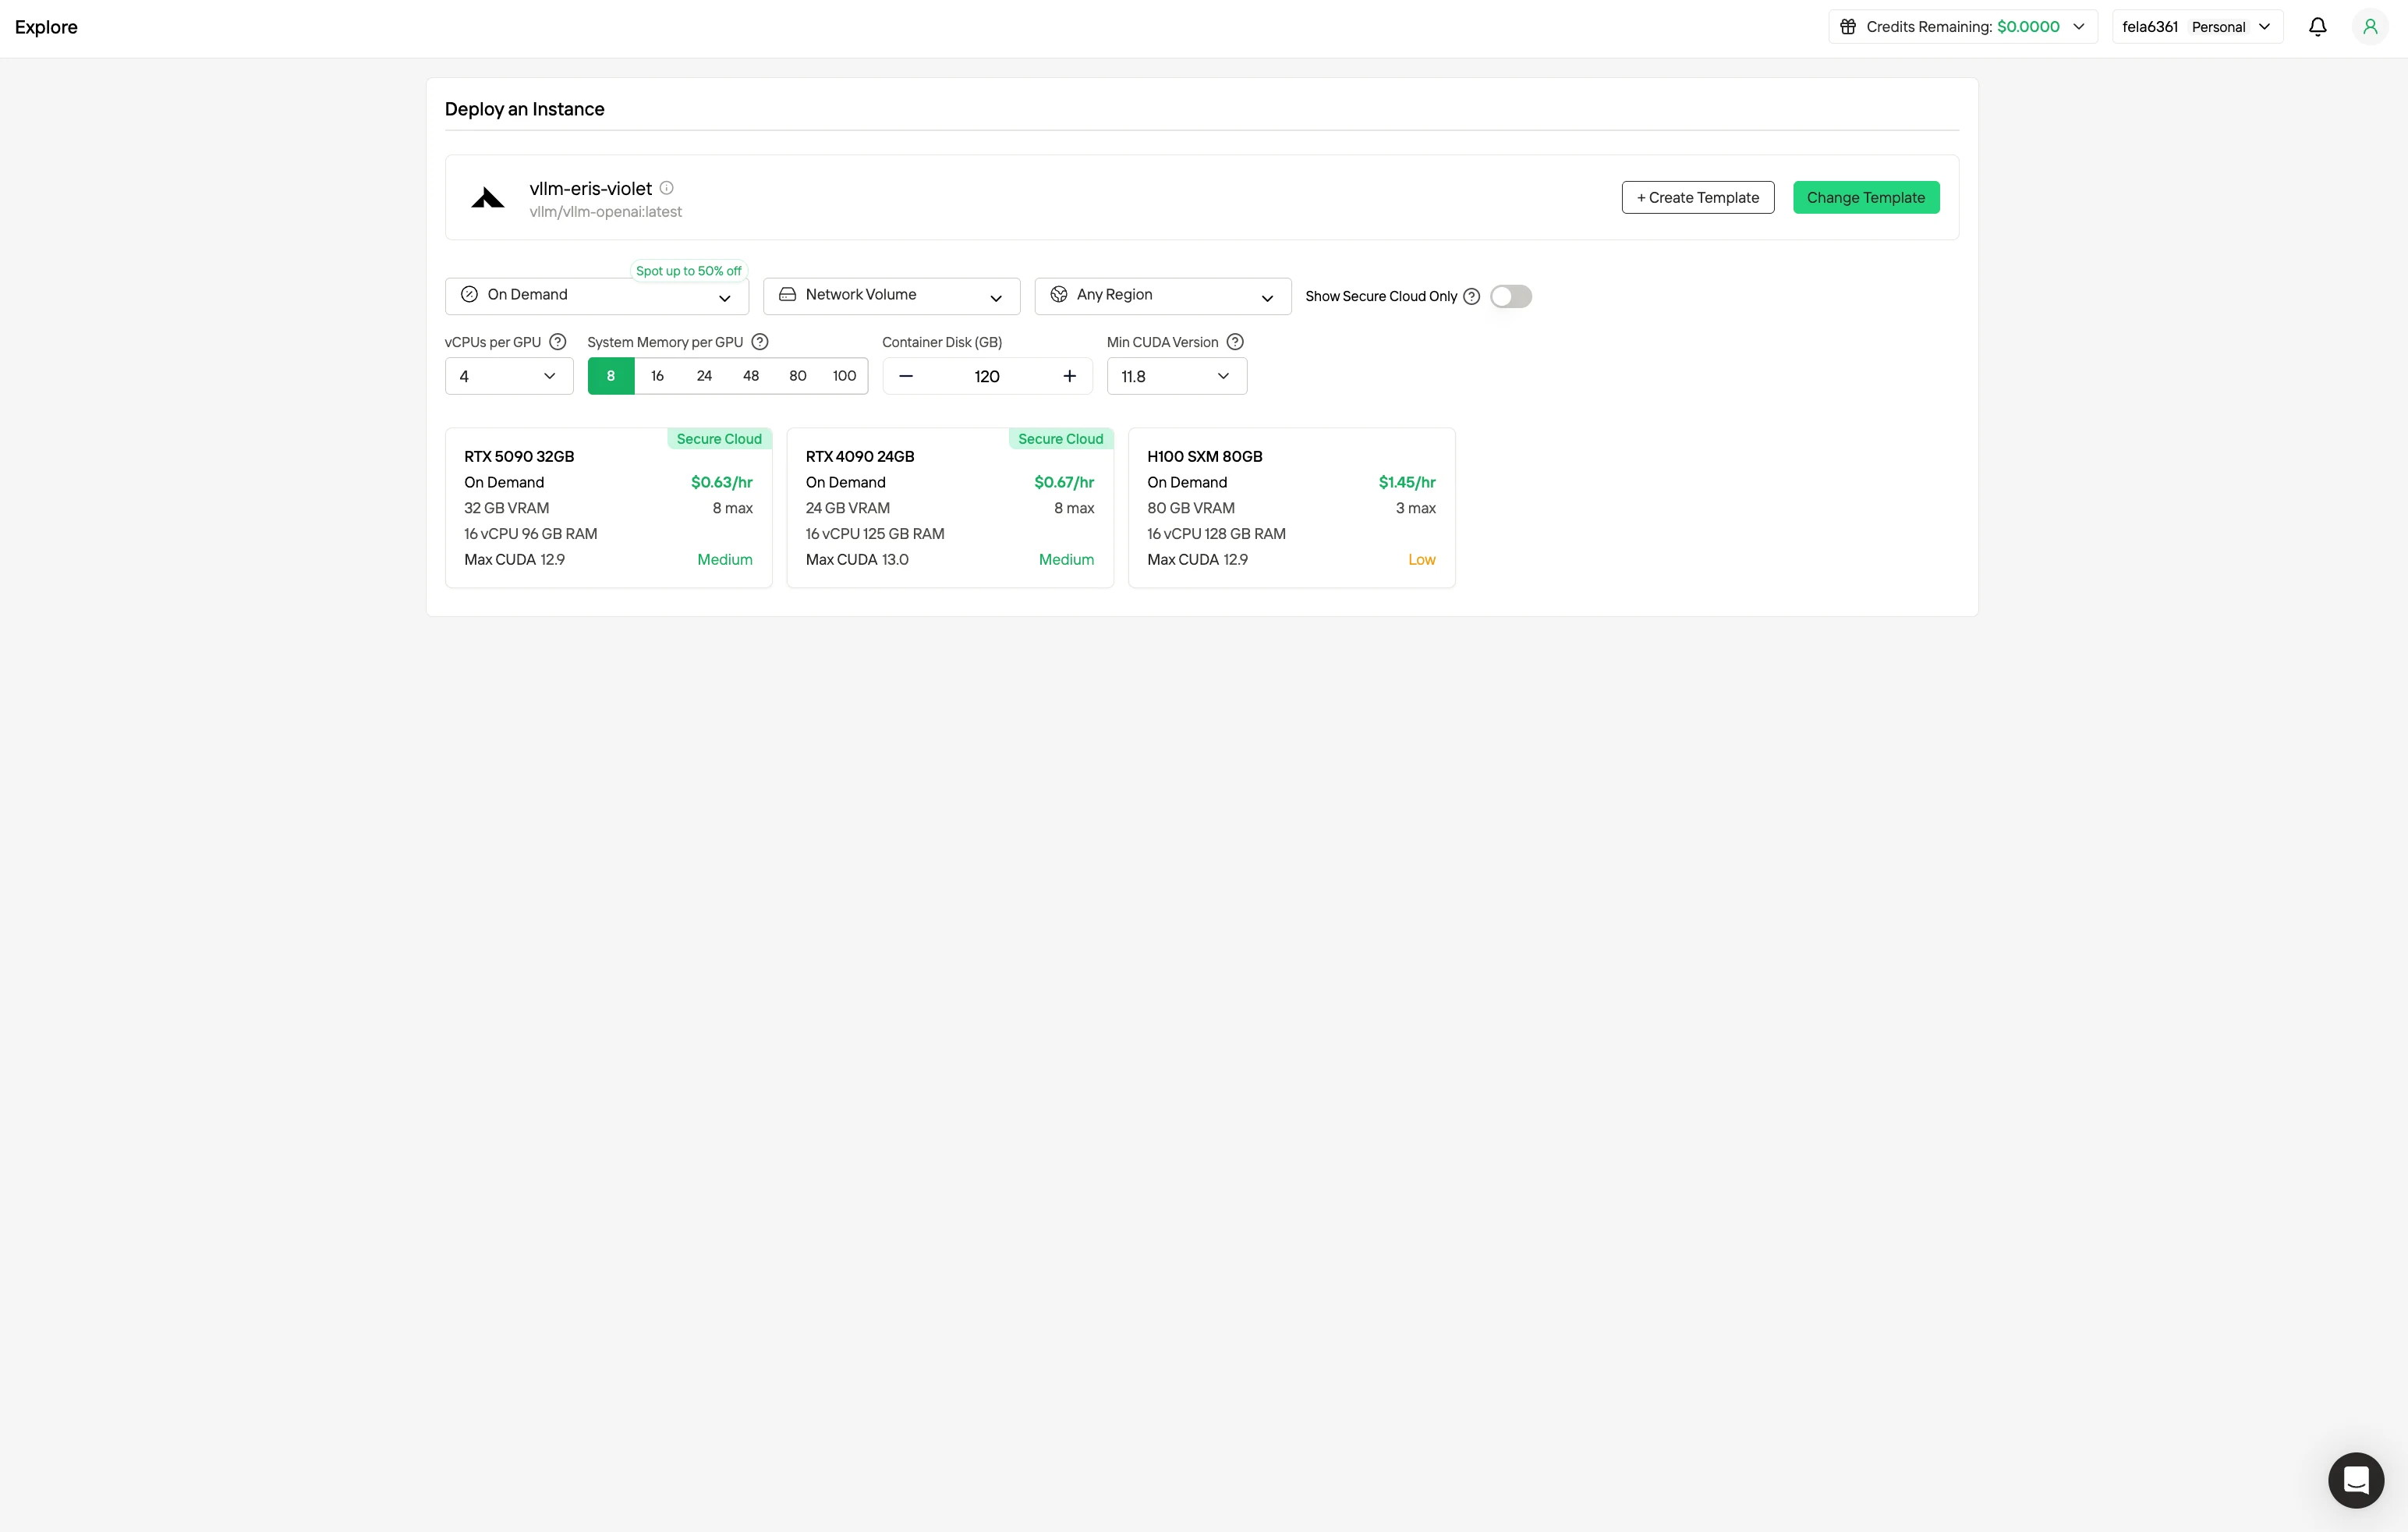Select 8 GB system memory per GPU

(x=611, y=376)
